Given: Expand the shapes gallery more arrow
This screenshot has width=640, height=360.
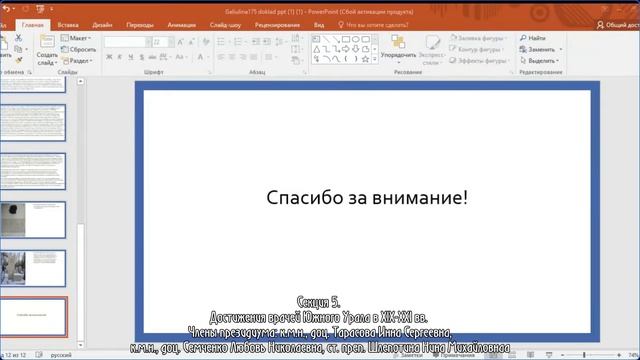Looking at the screenshot, I should tap(375, 60).
